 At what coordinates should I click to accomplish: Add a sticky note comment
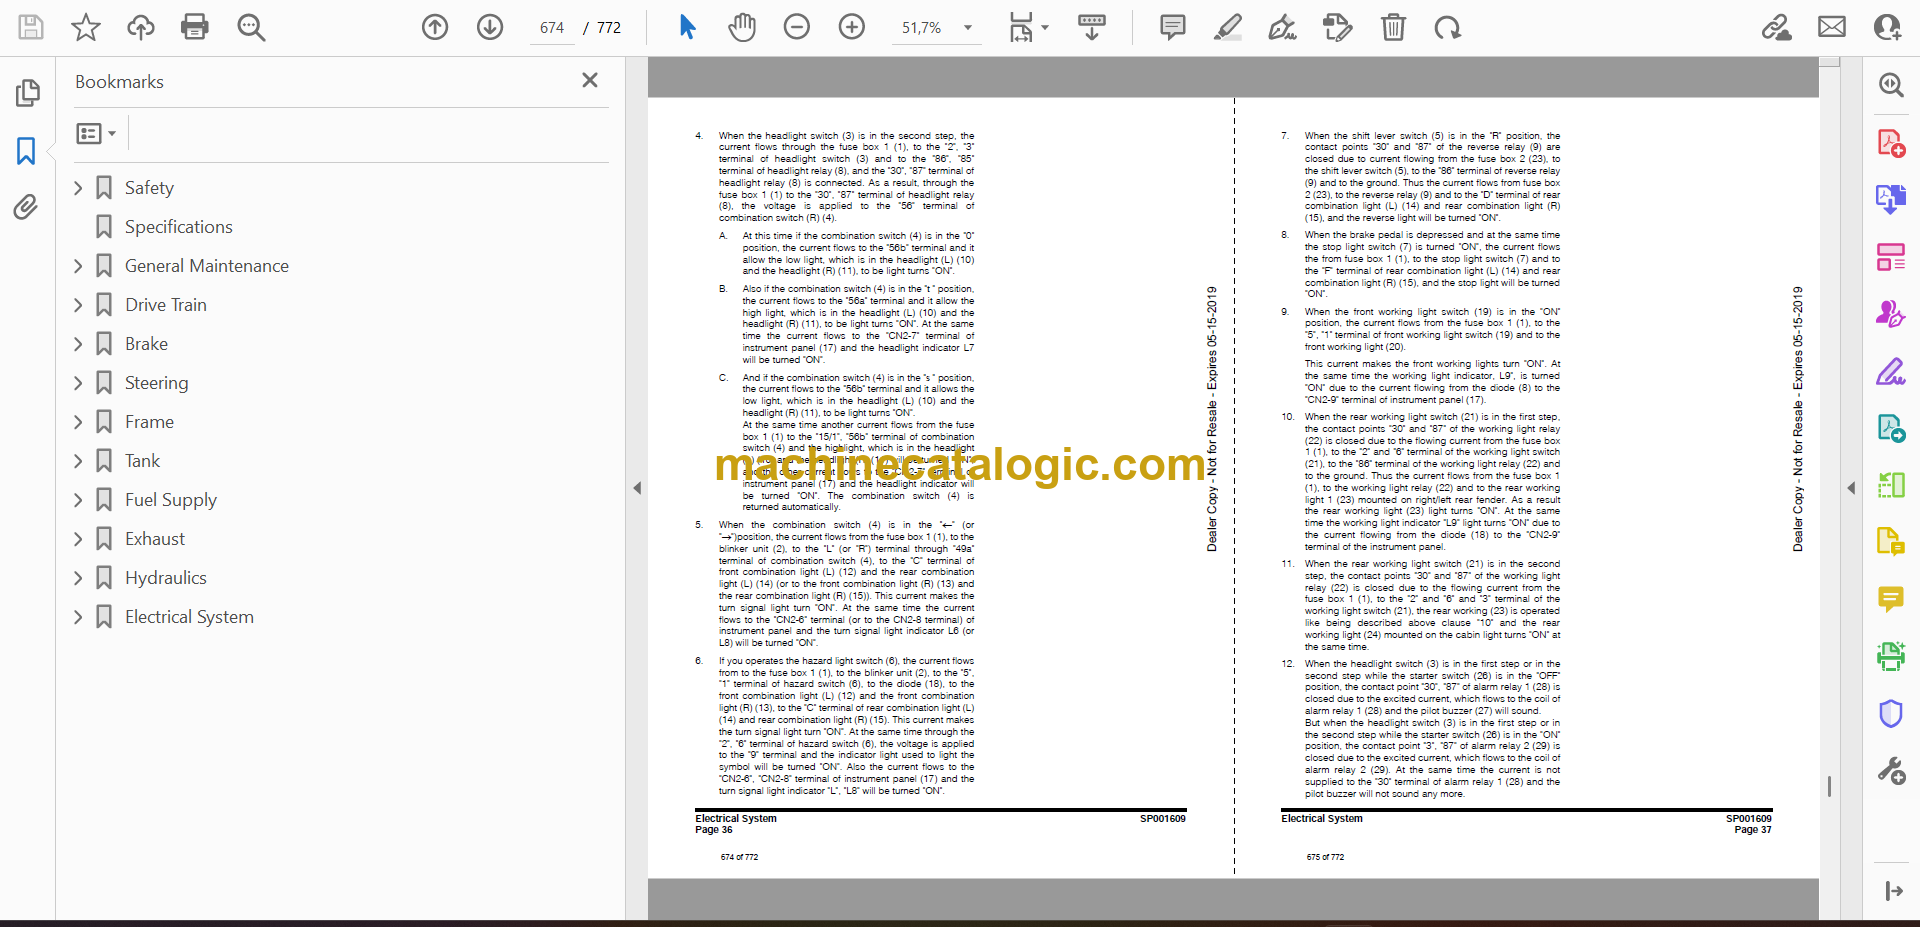pos(1173,27)
